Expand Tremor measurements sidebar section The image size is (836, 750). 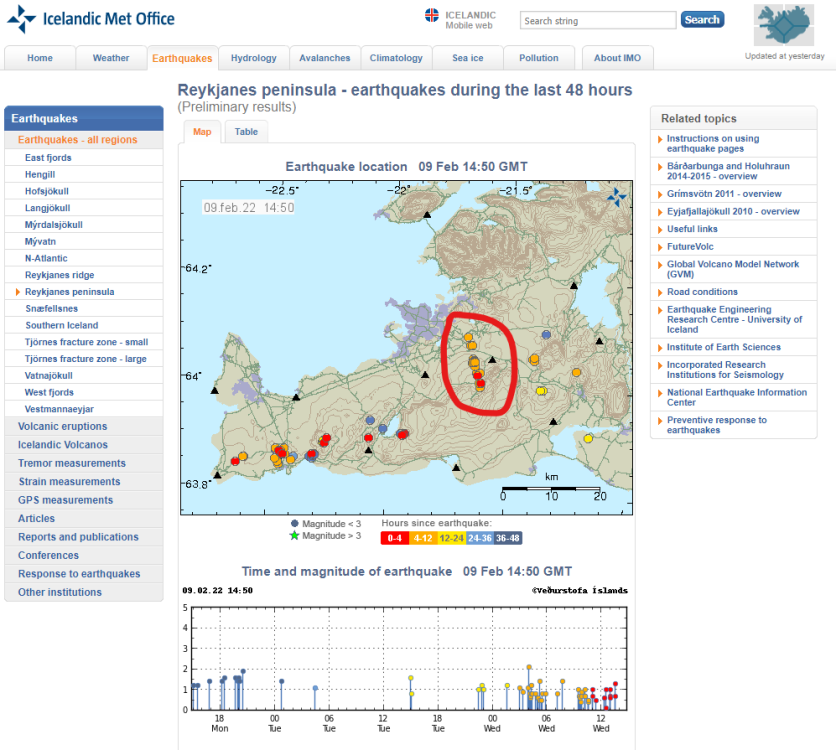(x=72, y=463)
